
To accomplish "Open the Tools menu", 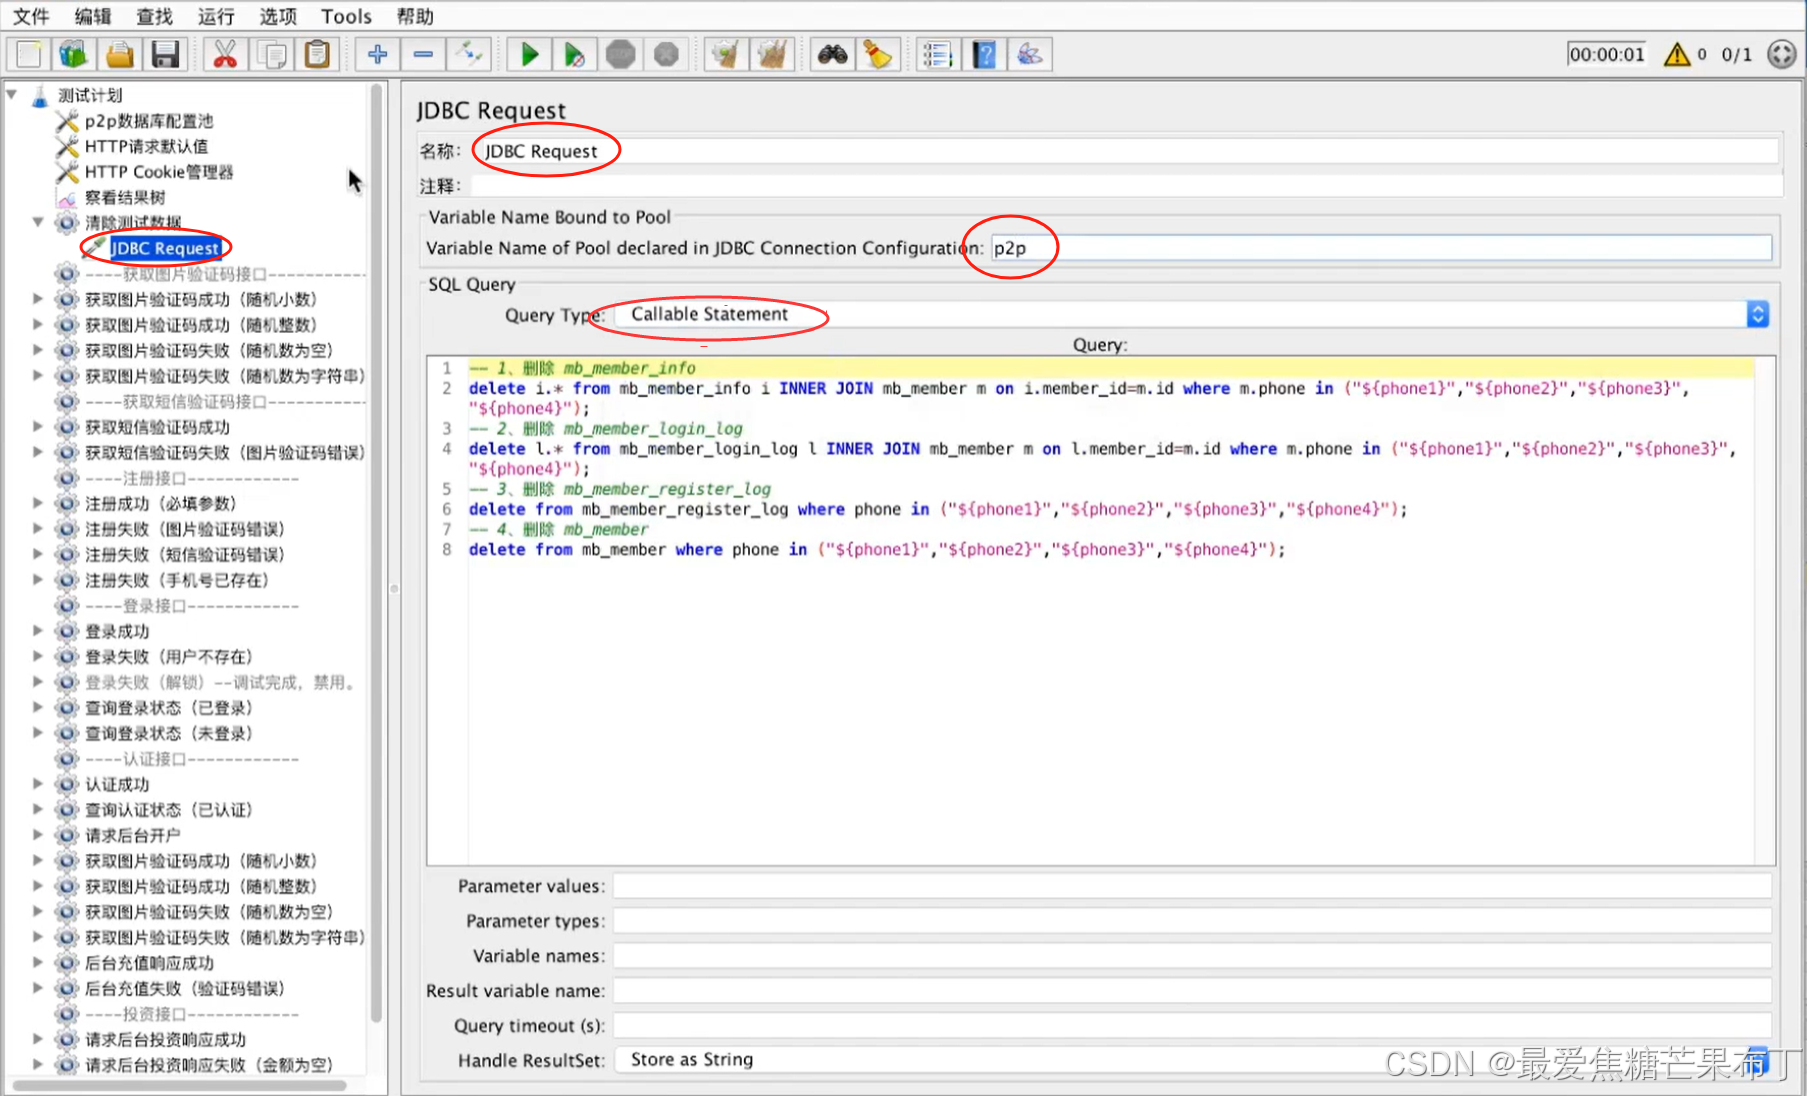I will 346,16.
